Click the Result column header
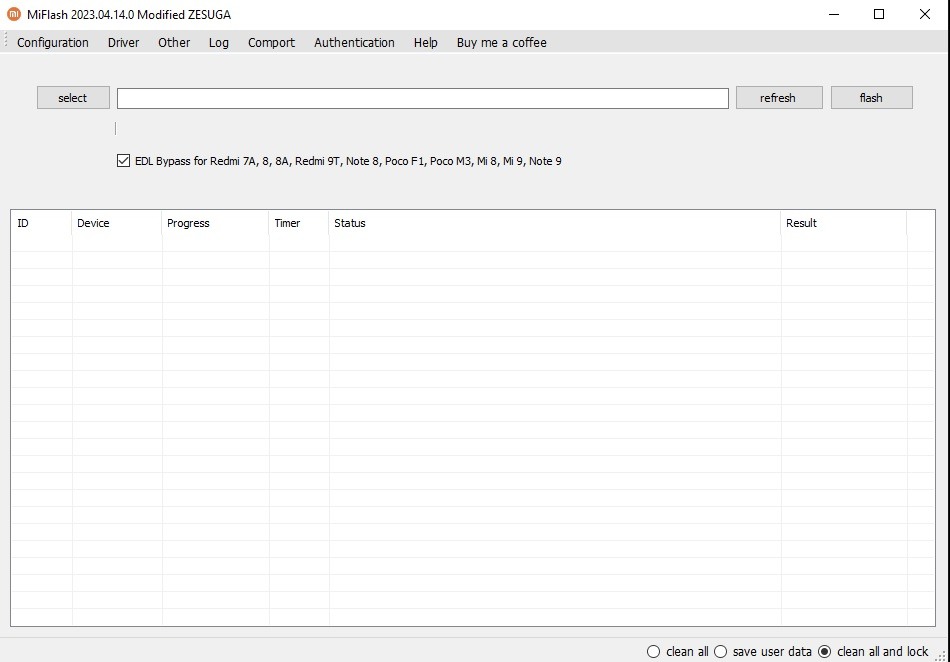 (x=843, y=223)
